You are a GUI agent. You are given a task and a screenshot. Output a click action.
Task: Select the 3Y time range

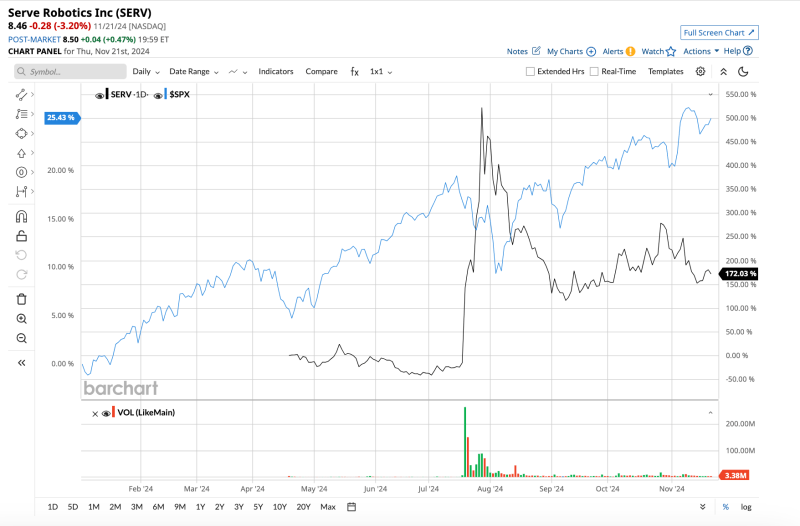pos(239,507)
